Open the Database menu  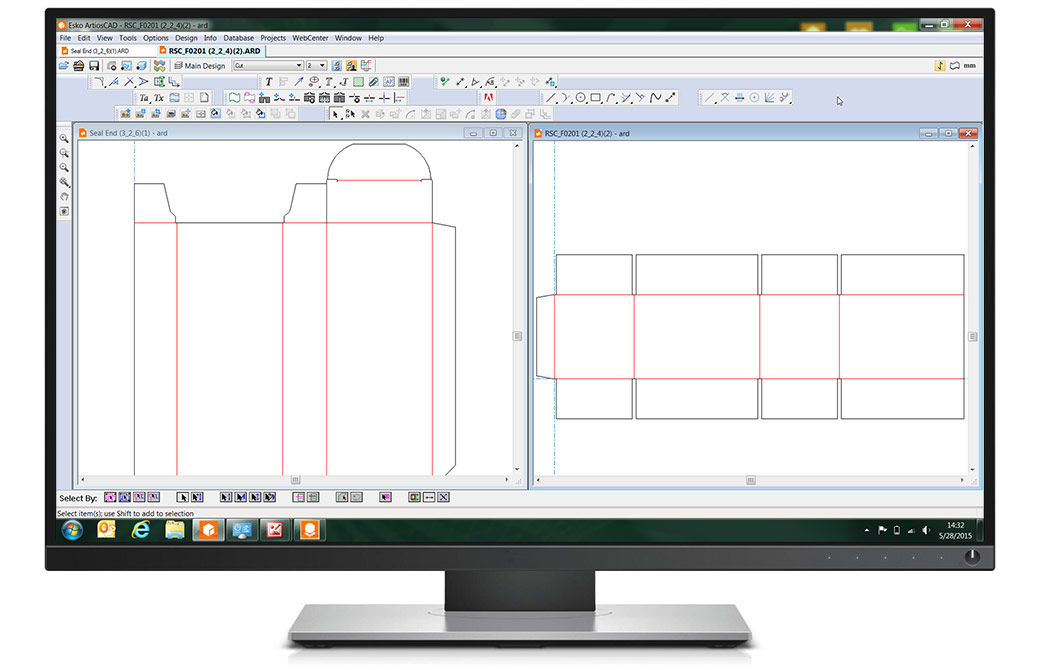click(239, 37)
